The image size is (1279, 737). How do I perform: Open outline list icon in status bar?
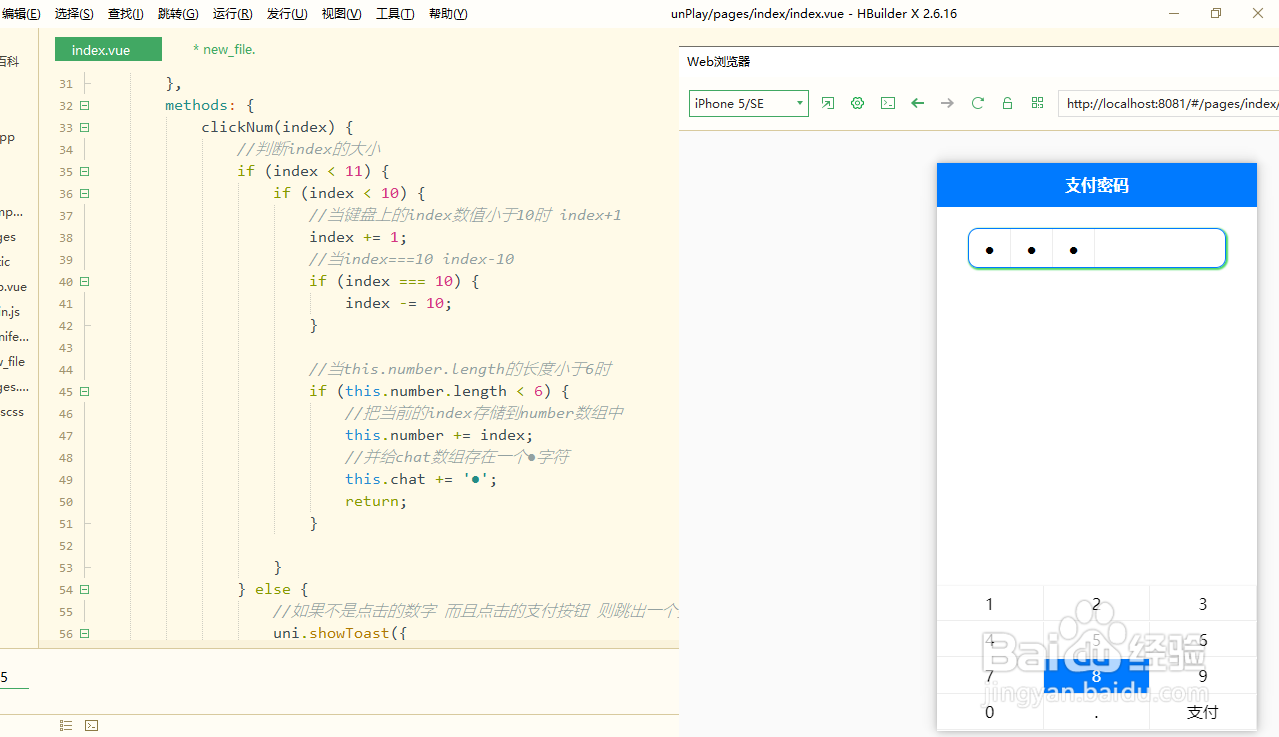tap(66, 725)
